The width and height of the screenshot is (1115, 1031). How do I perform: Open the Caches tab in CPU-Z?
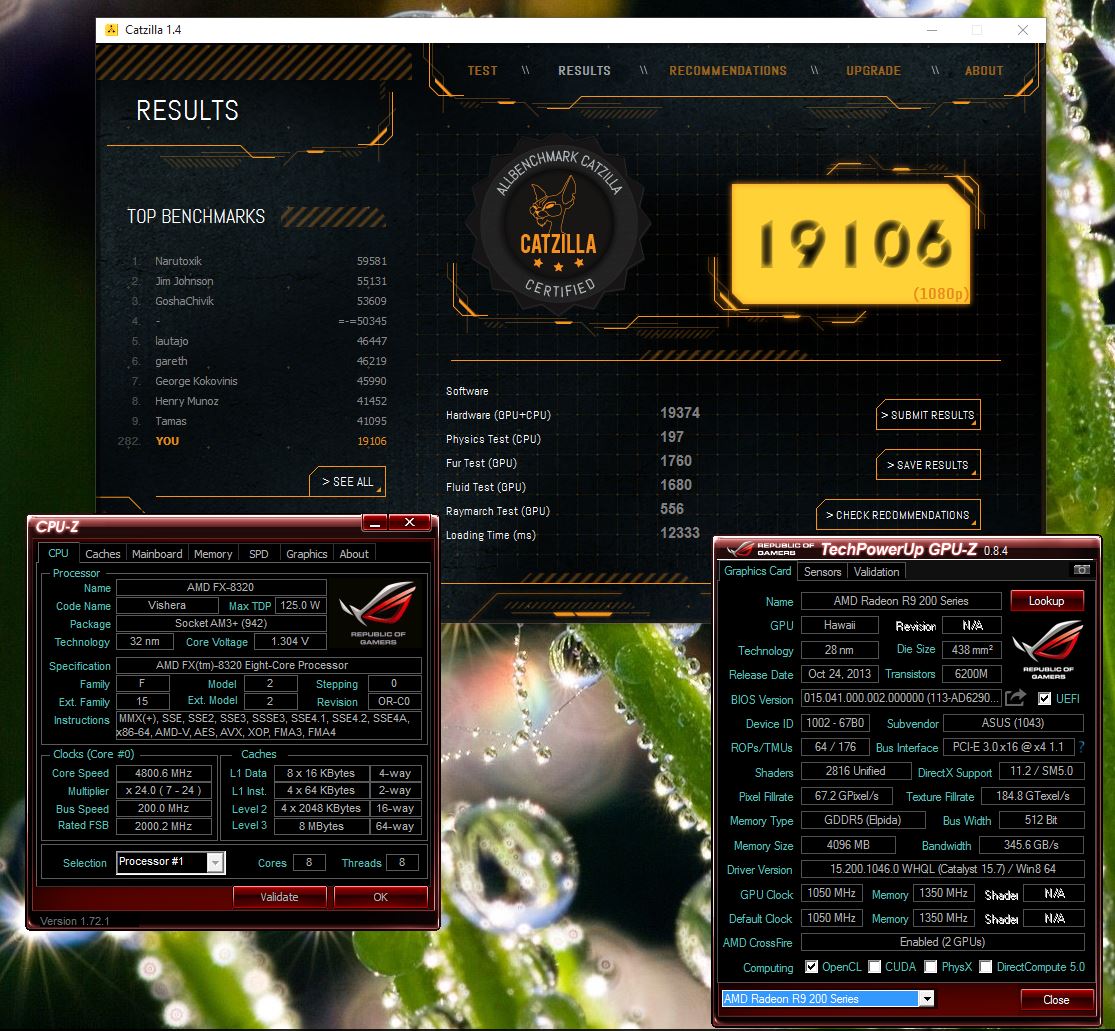click(x=102, y=554)
